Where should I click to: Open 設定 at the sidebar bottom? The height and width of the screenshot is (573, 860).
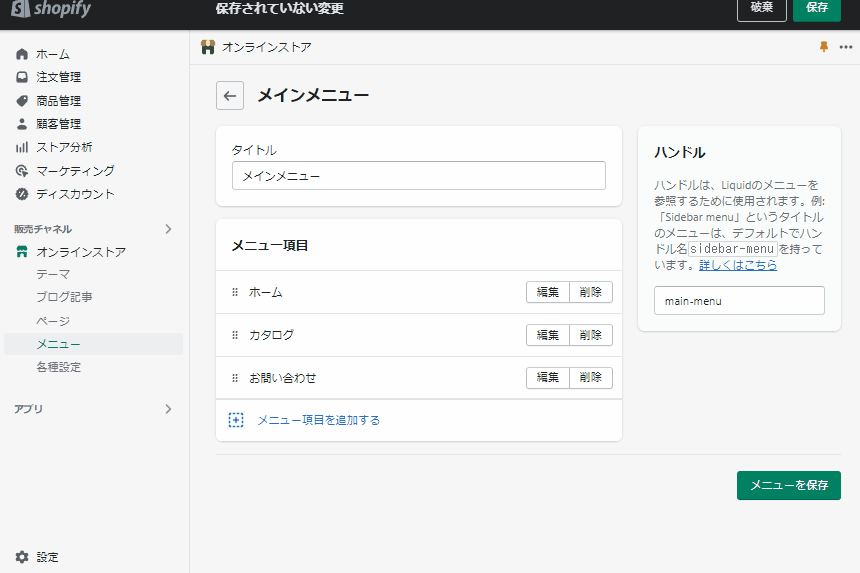[47, 557]
